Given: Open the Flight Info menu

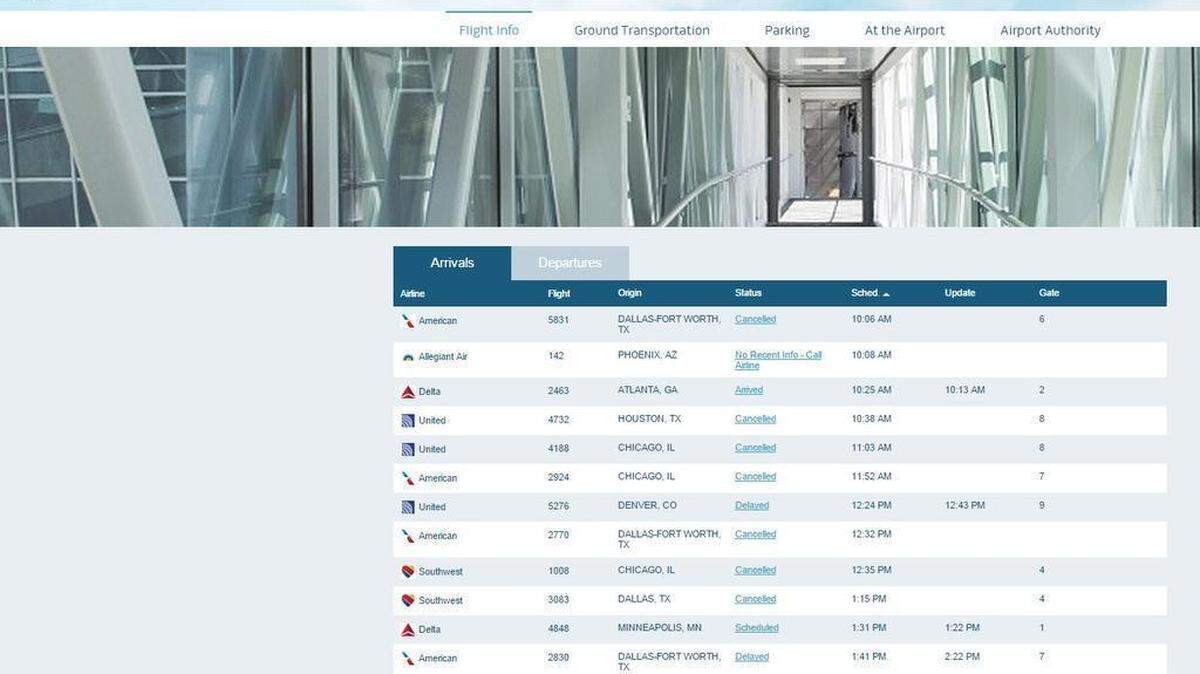Looking at the screenshot, I should pos(489,30).
